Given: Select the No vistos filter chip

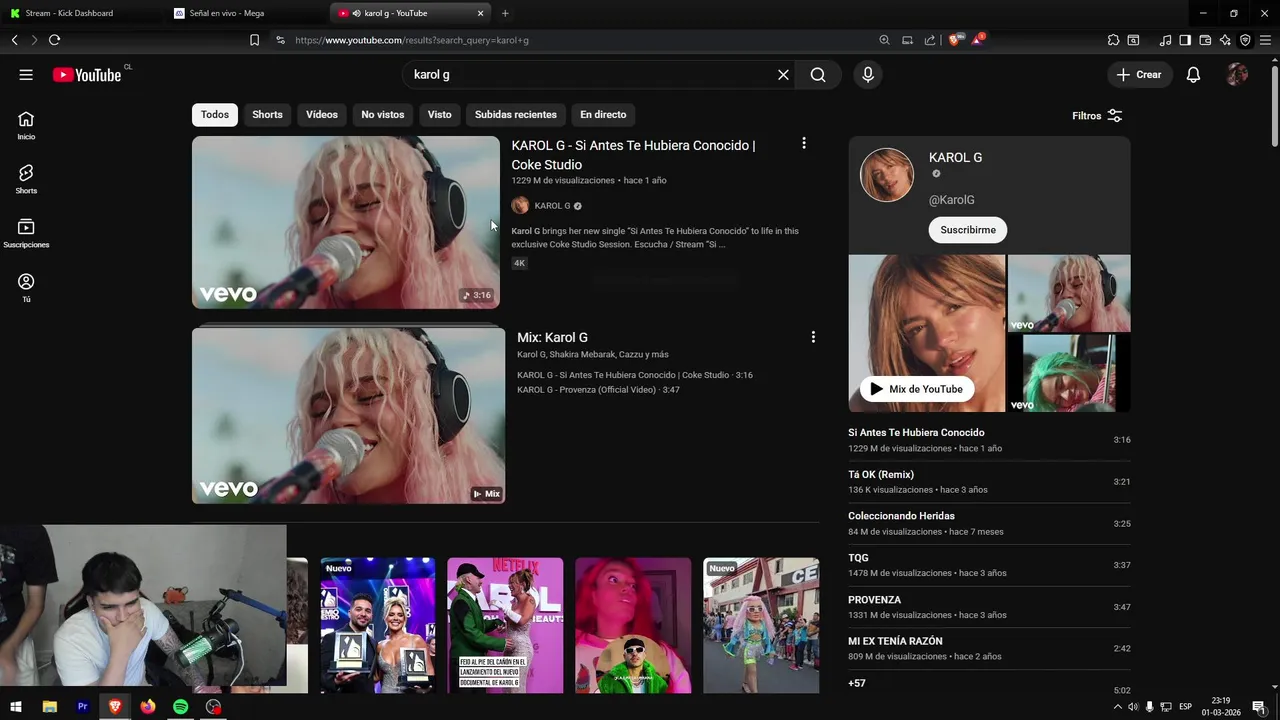Looking at the screenshot, I should point(383,115).
